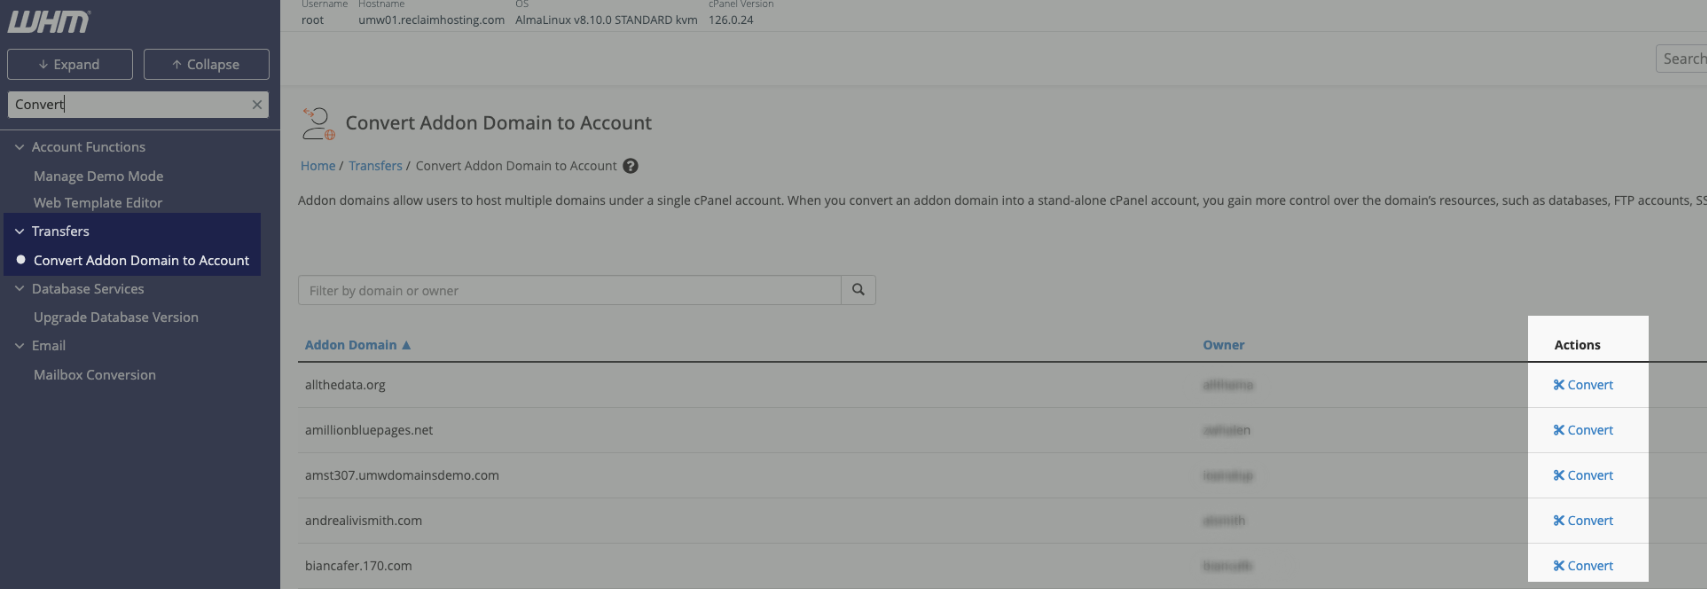Convert the andrealivismith.com addon domain
Viewport: 1707px width, 589px height.
(1583, 520)
